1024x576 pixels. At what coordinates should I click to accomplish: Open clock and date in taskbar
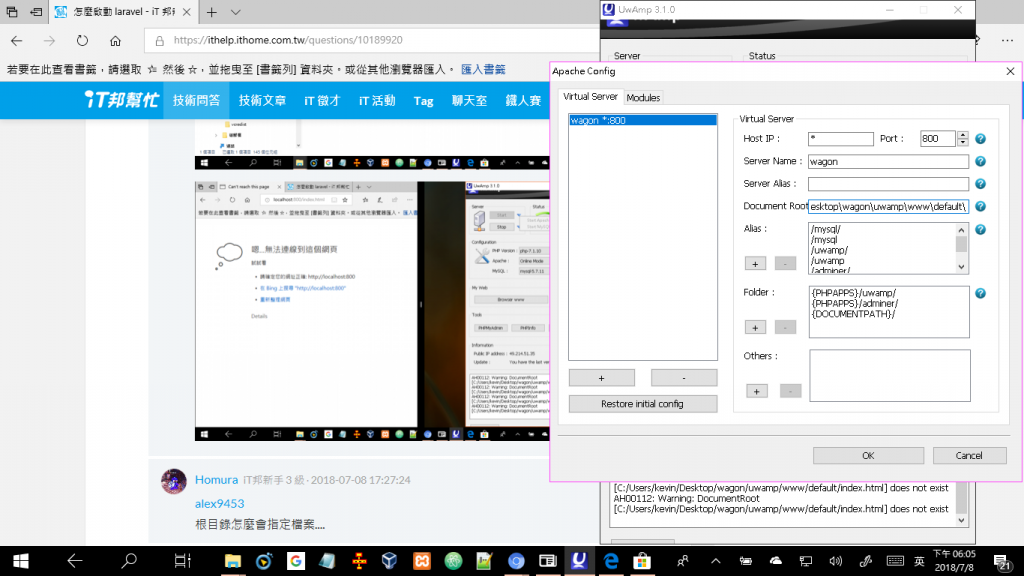(x=954, y=561)
